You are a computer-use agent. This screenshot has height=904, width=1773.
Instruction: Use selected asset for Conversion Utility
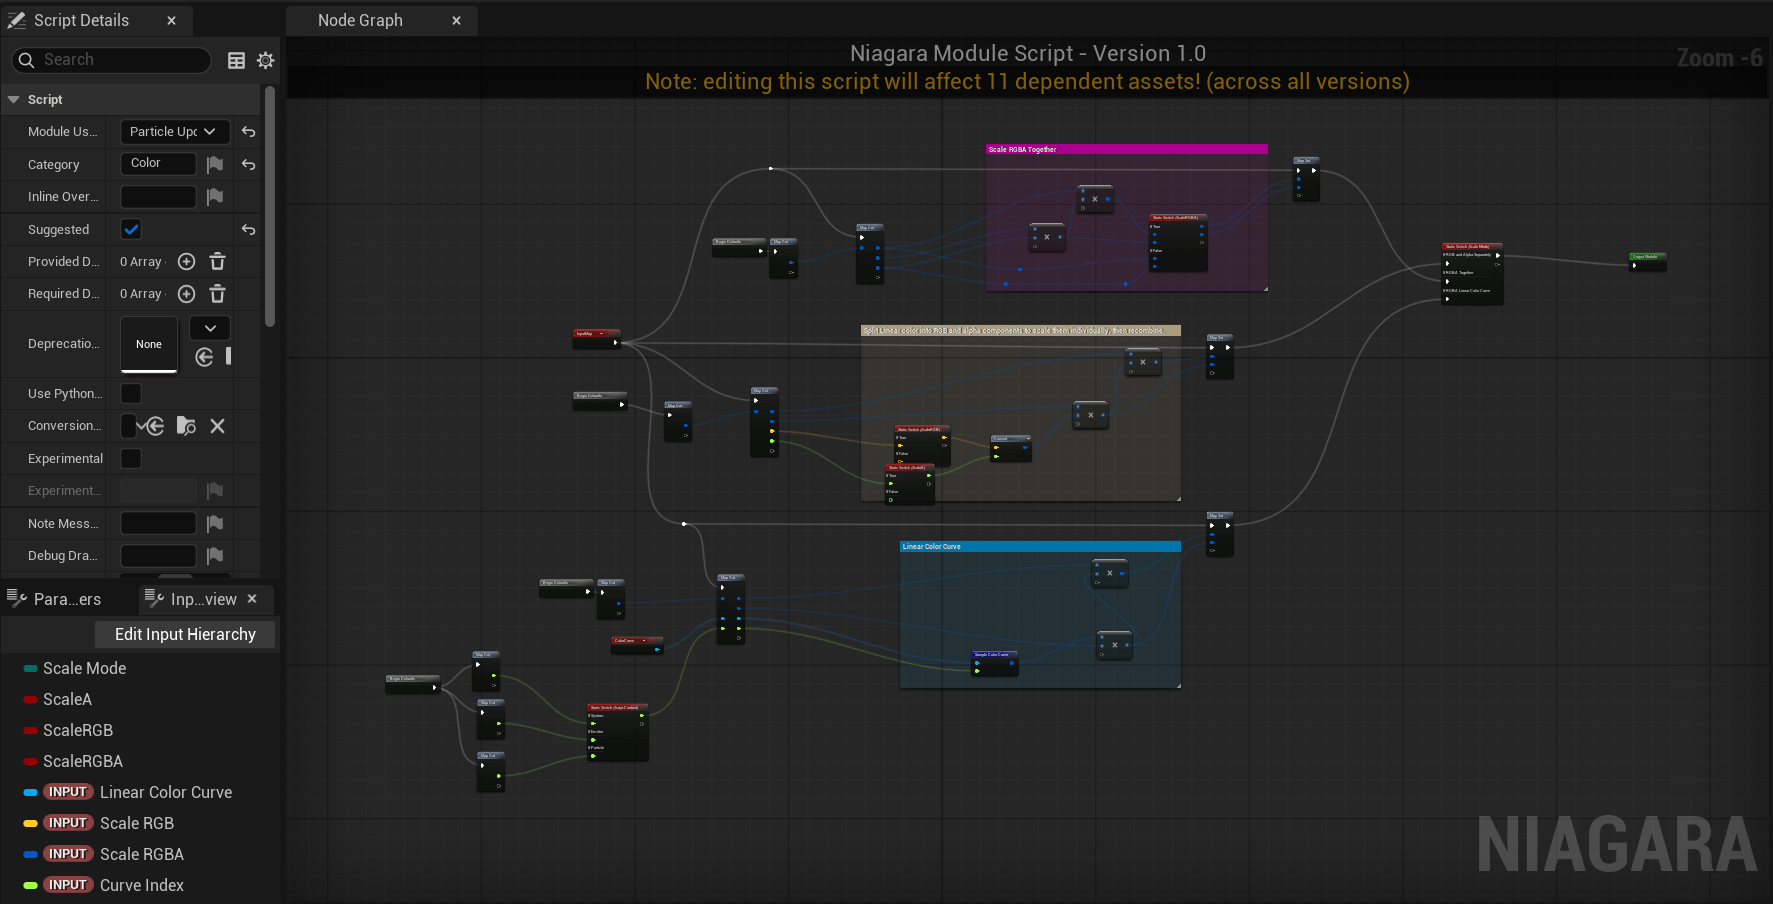[x=154, y=426]
